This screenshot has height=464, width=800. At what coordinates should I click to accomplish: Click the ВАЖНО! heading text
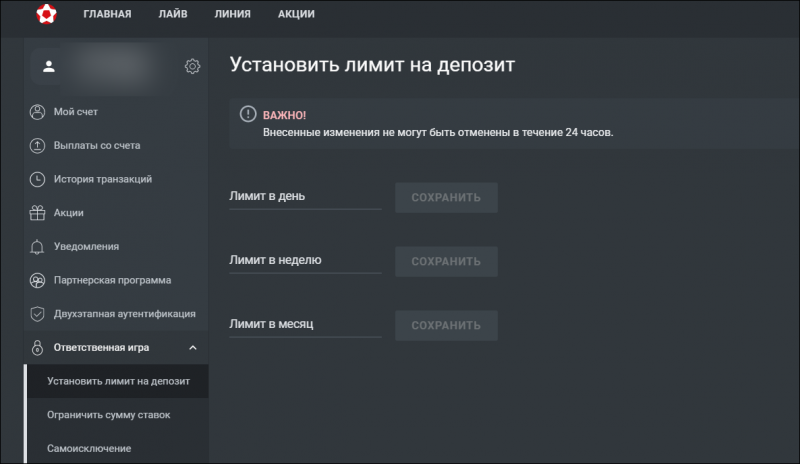(x=284, y=115)
